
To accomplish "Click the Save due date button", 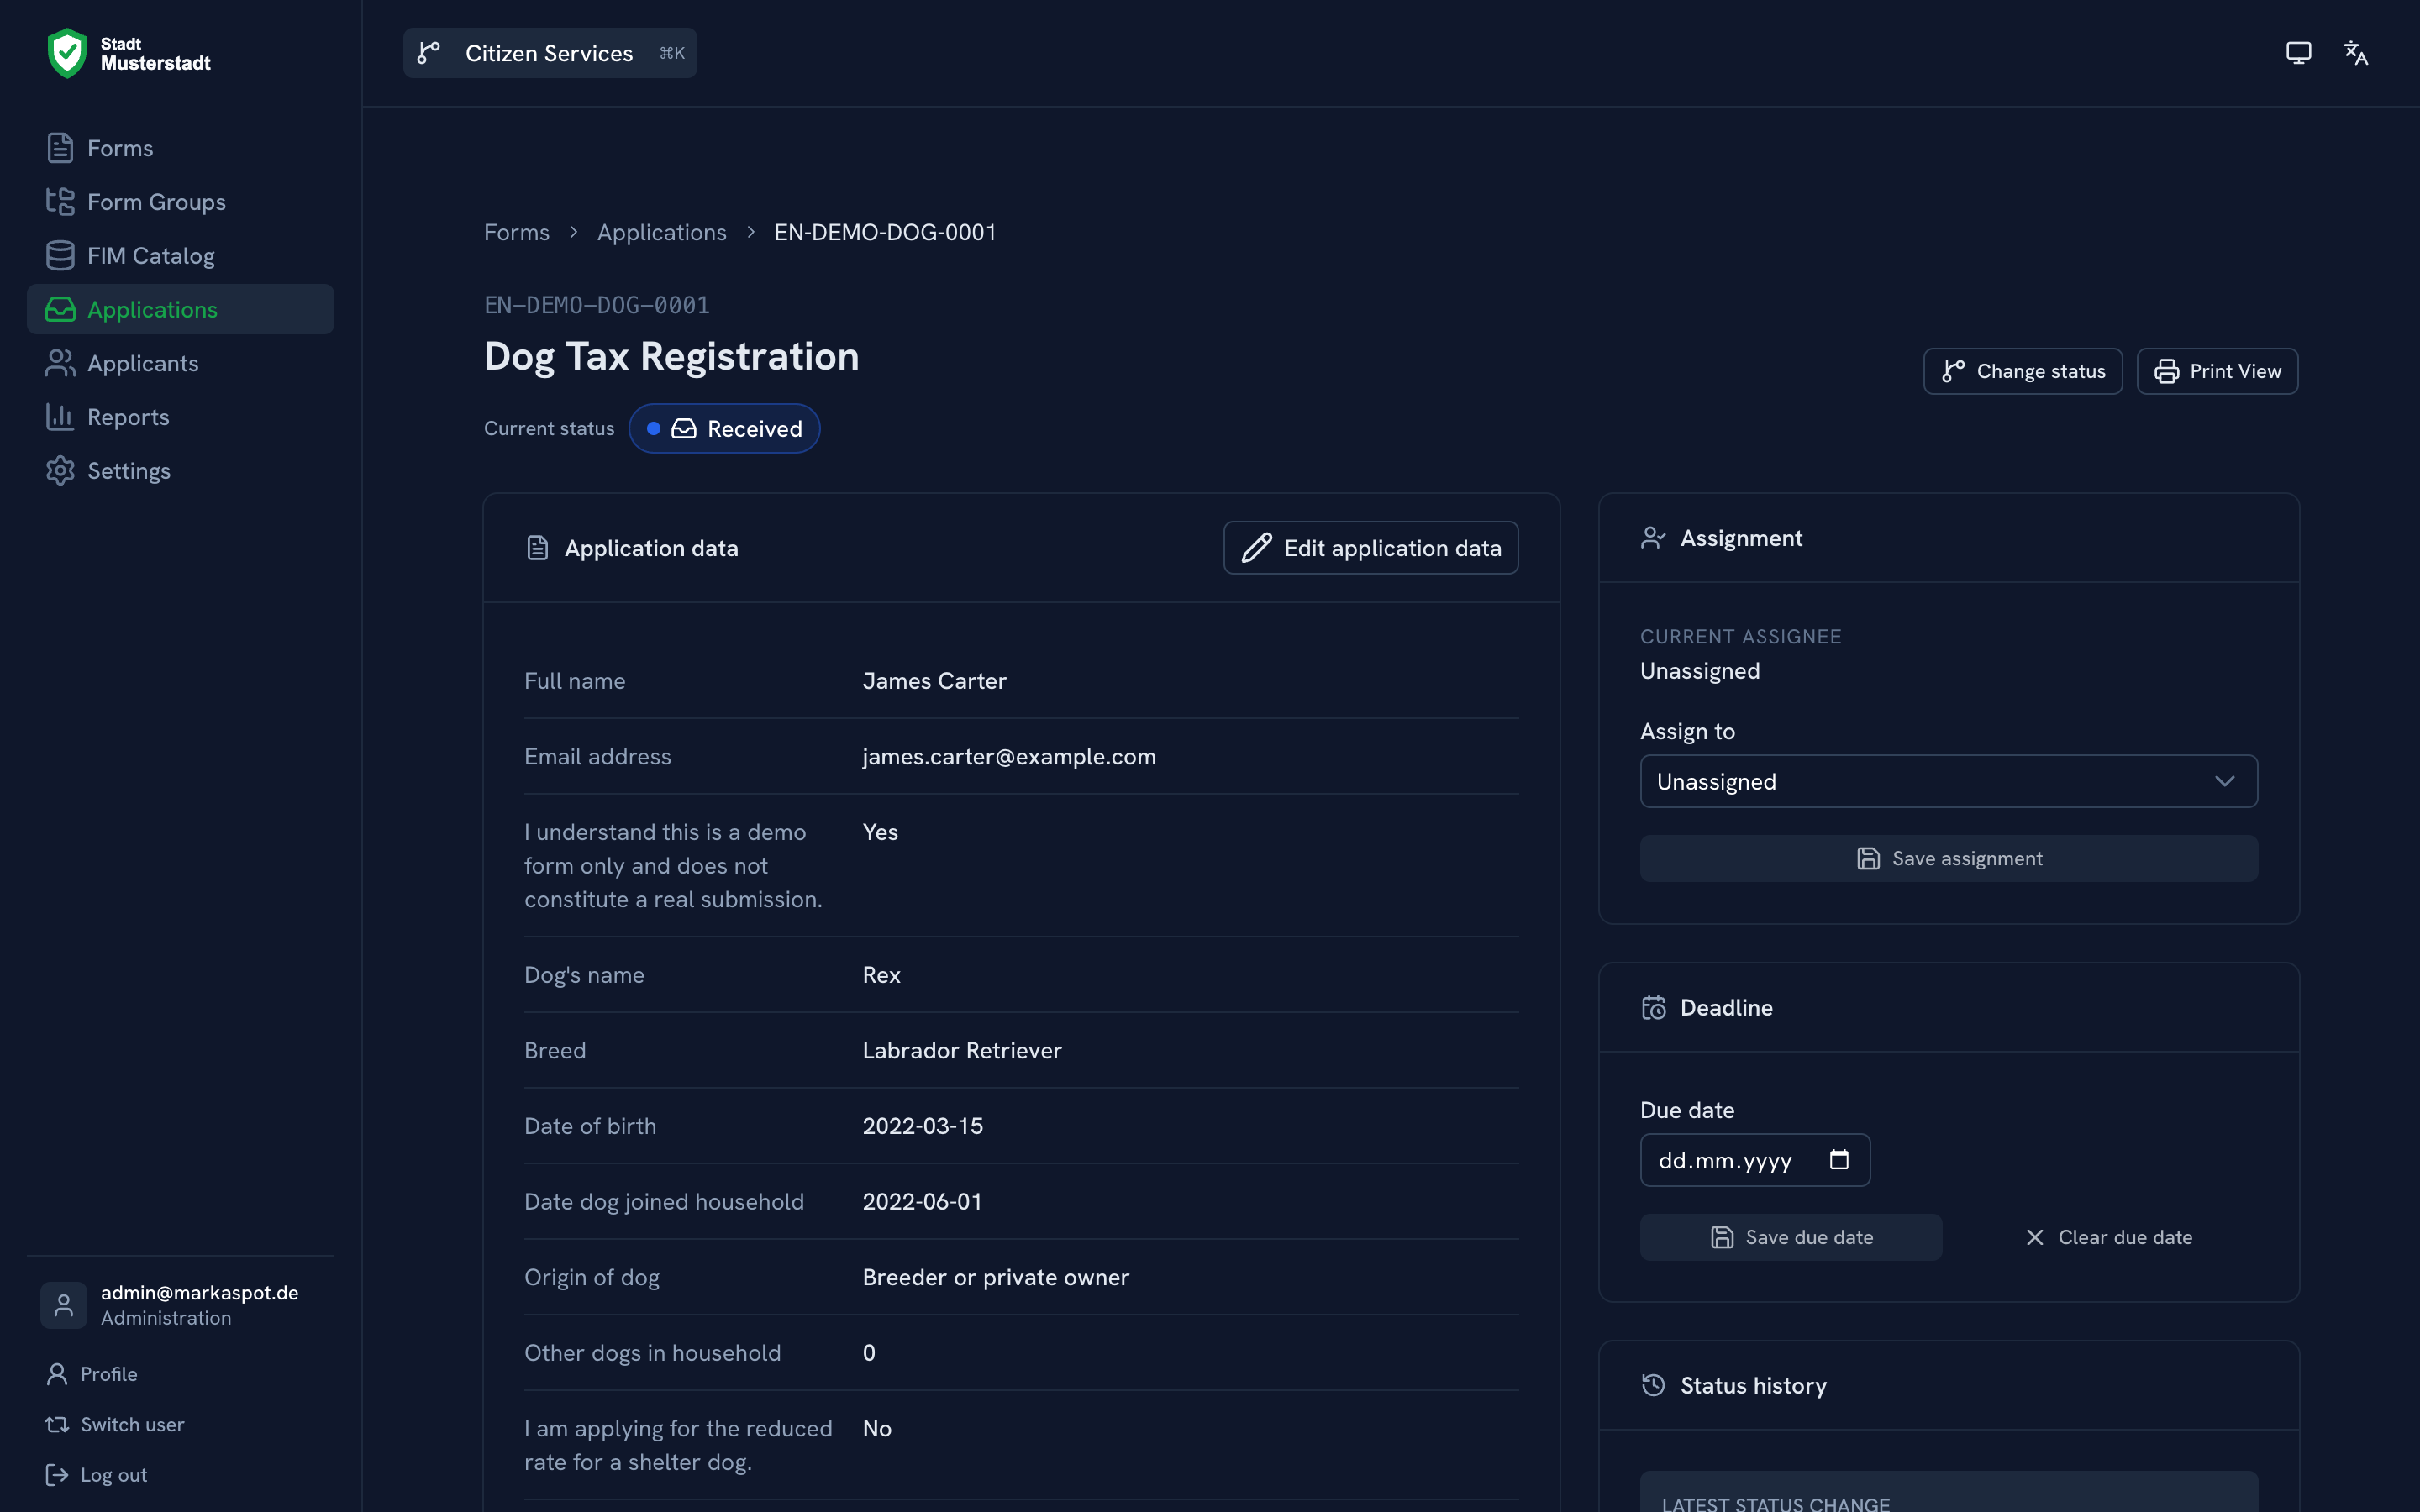I will coord(1790,1237).
